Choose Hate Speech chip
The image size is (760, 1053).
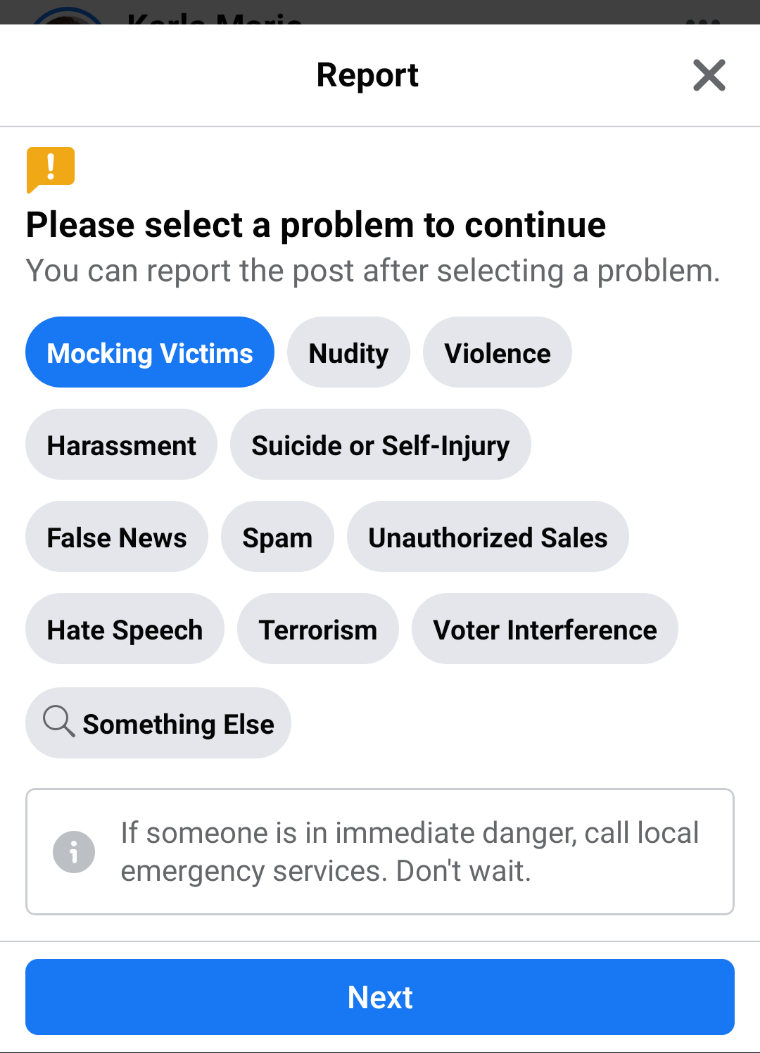coord(125,629)
